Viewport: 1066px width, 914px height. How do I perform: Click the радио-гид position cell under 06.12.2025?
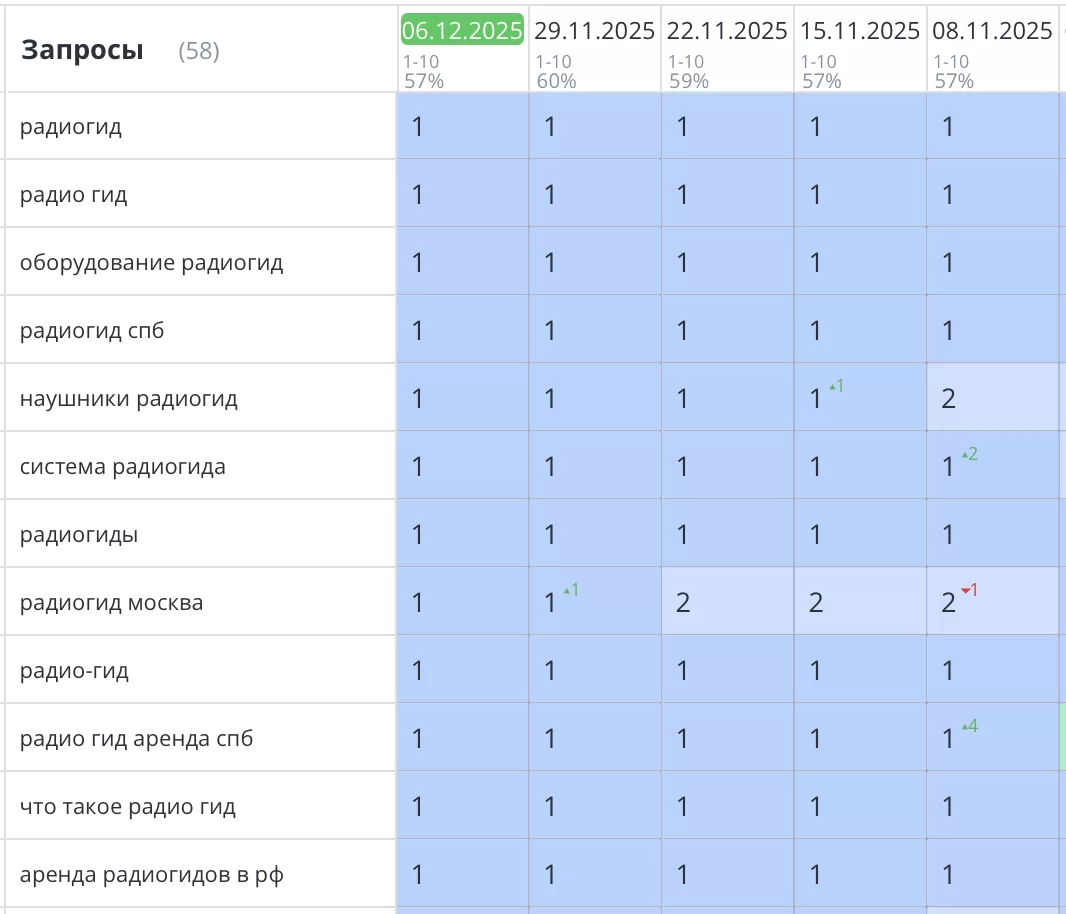(462, 670)
